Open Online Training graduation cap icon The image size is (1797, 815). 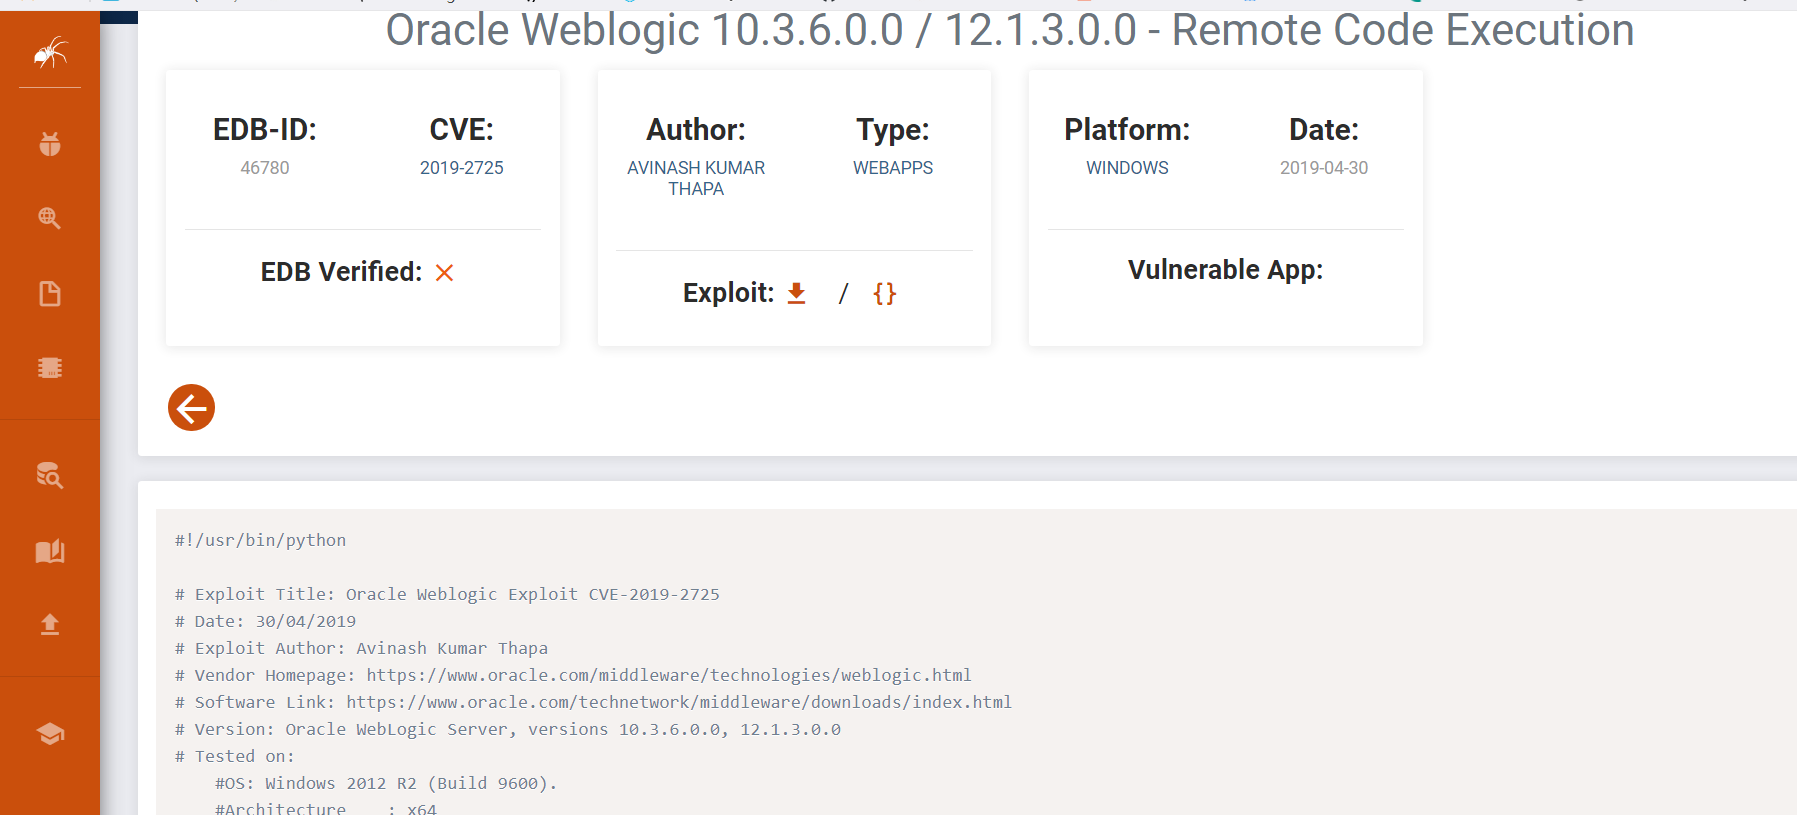[x=50, y=734]
